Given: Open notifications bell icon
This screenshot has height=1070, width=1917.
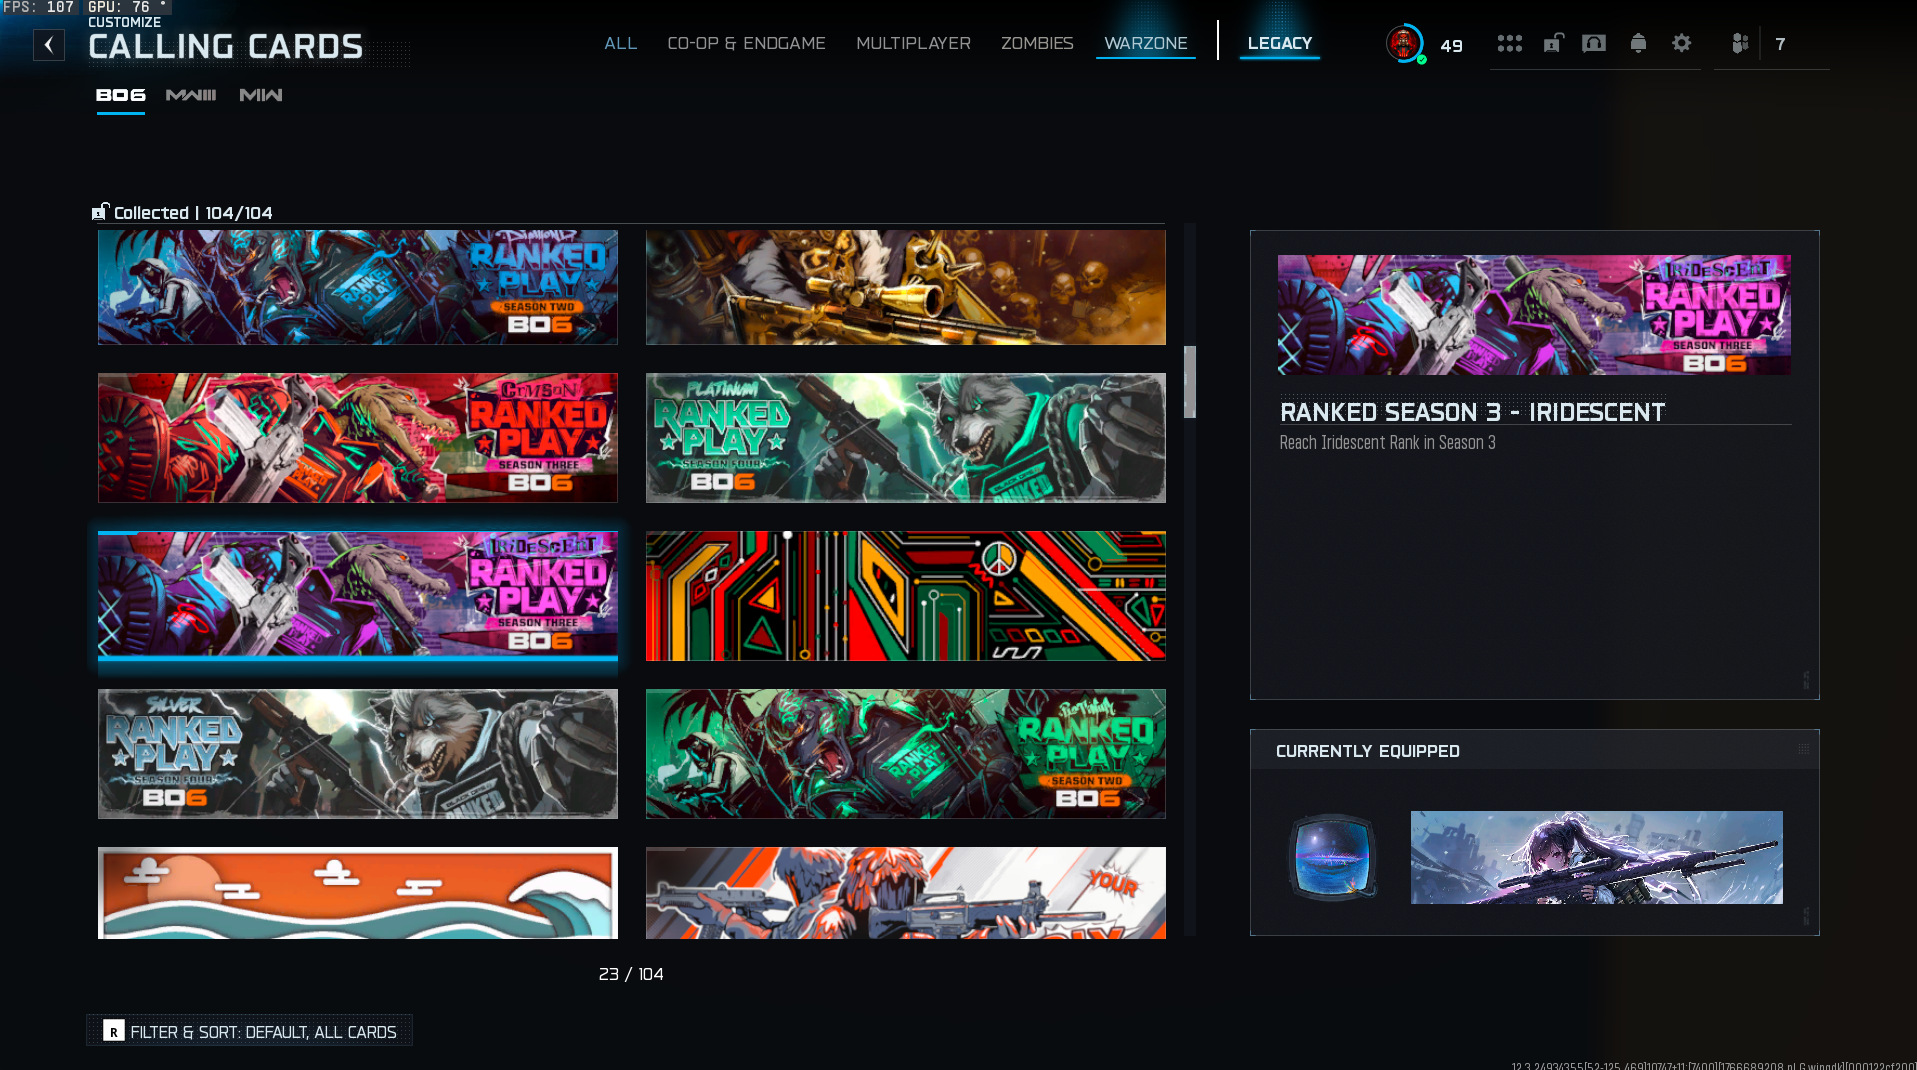Looking at the screenshot, I should pos(1638,44).
